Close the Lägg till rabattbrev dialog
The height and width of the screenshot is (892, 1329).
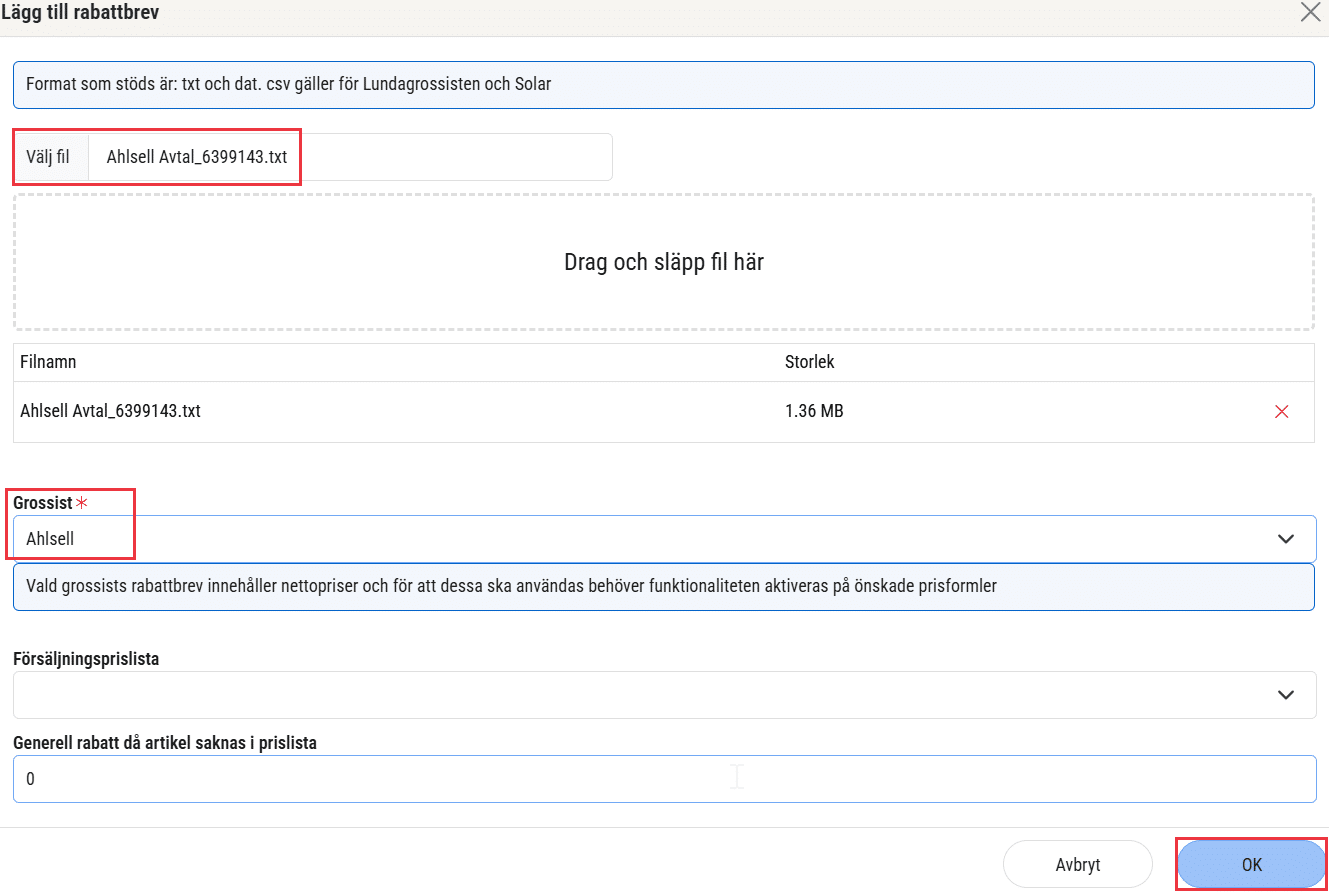1310,12
